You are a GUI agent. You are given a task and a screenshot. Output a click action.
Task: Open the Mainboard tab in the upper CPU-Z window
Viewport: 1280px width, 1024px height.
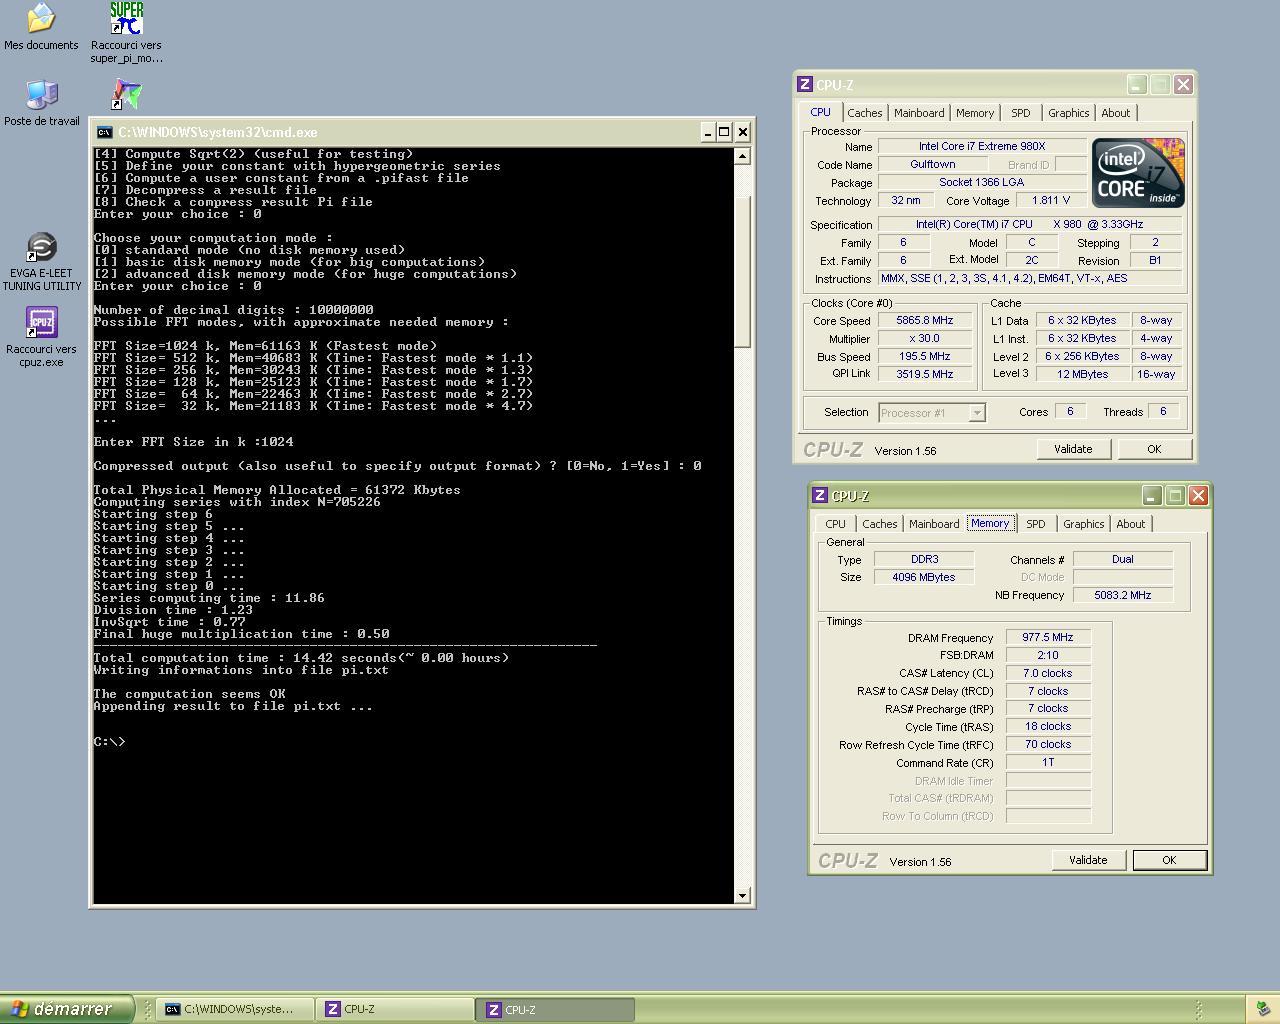919,113
